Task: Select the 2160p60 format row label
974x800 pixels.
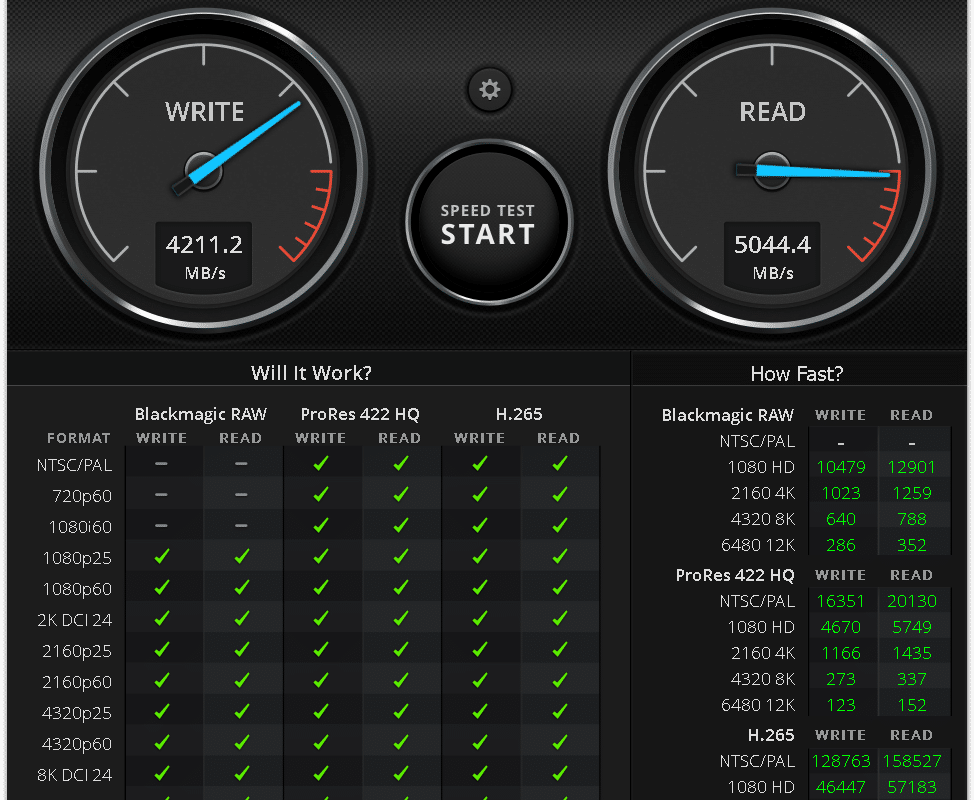Action: coord(77,682)
